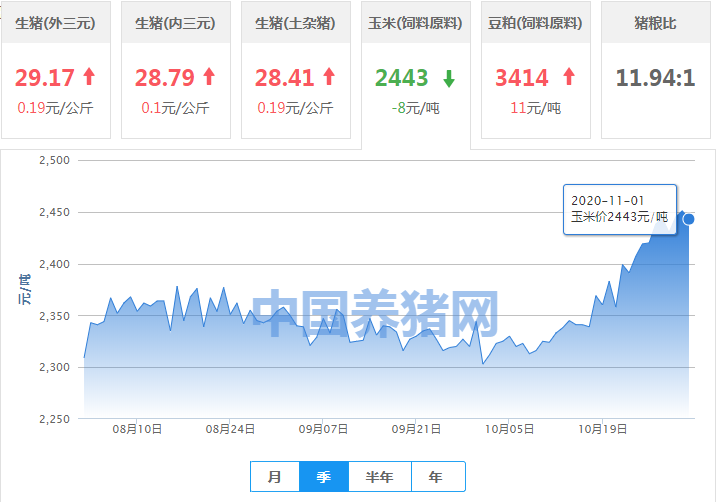717x502 pixels.
Task: Click the 11.94:1 ratio value
Action: point(655,78)
